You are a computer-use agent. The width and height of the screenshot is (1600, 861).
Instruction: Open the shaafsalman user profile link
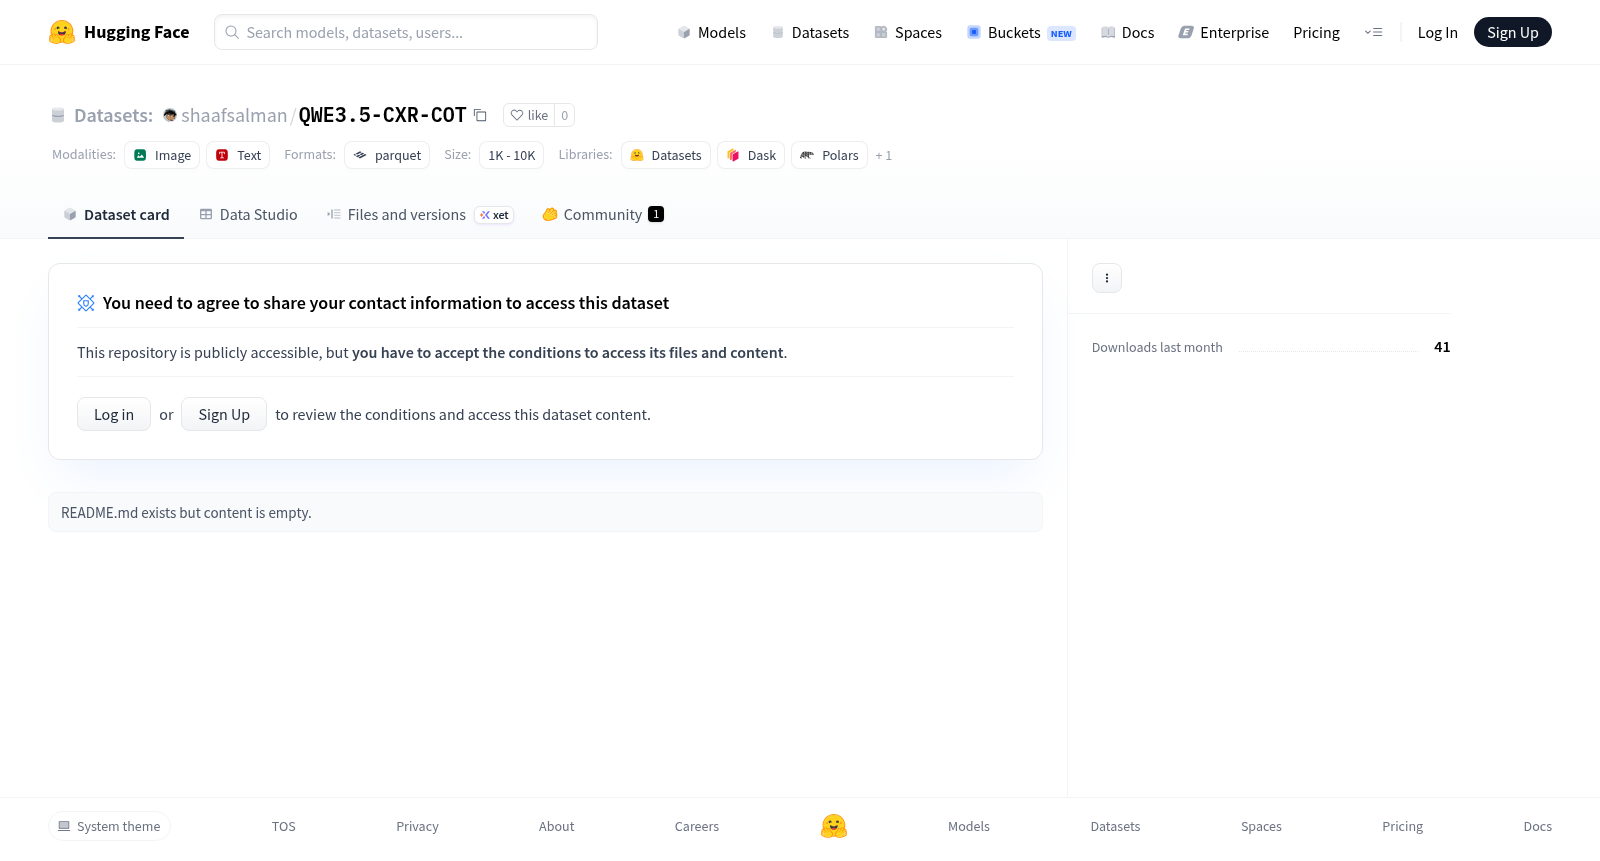(x=234, y=115)
